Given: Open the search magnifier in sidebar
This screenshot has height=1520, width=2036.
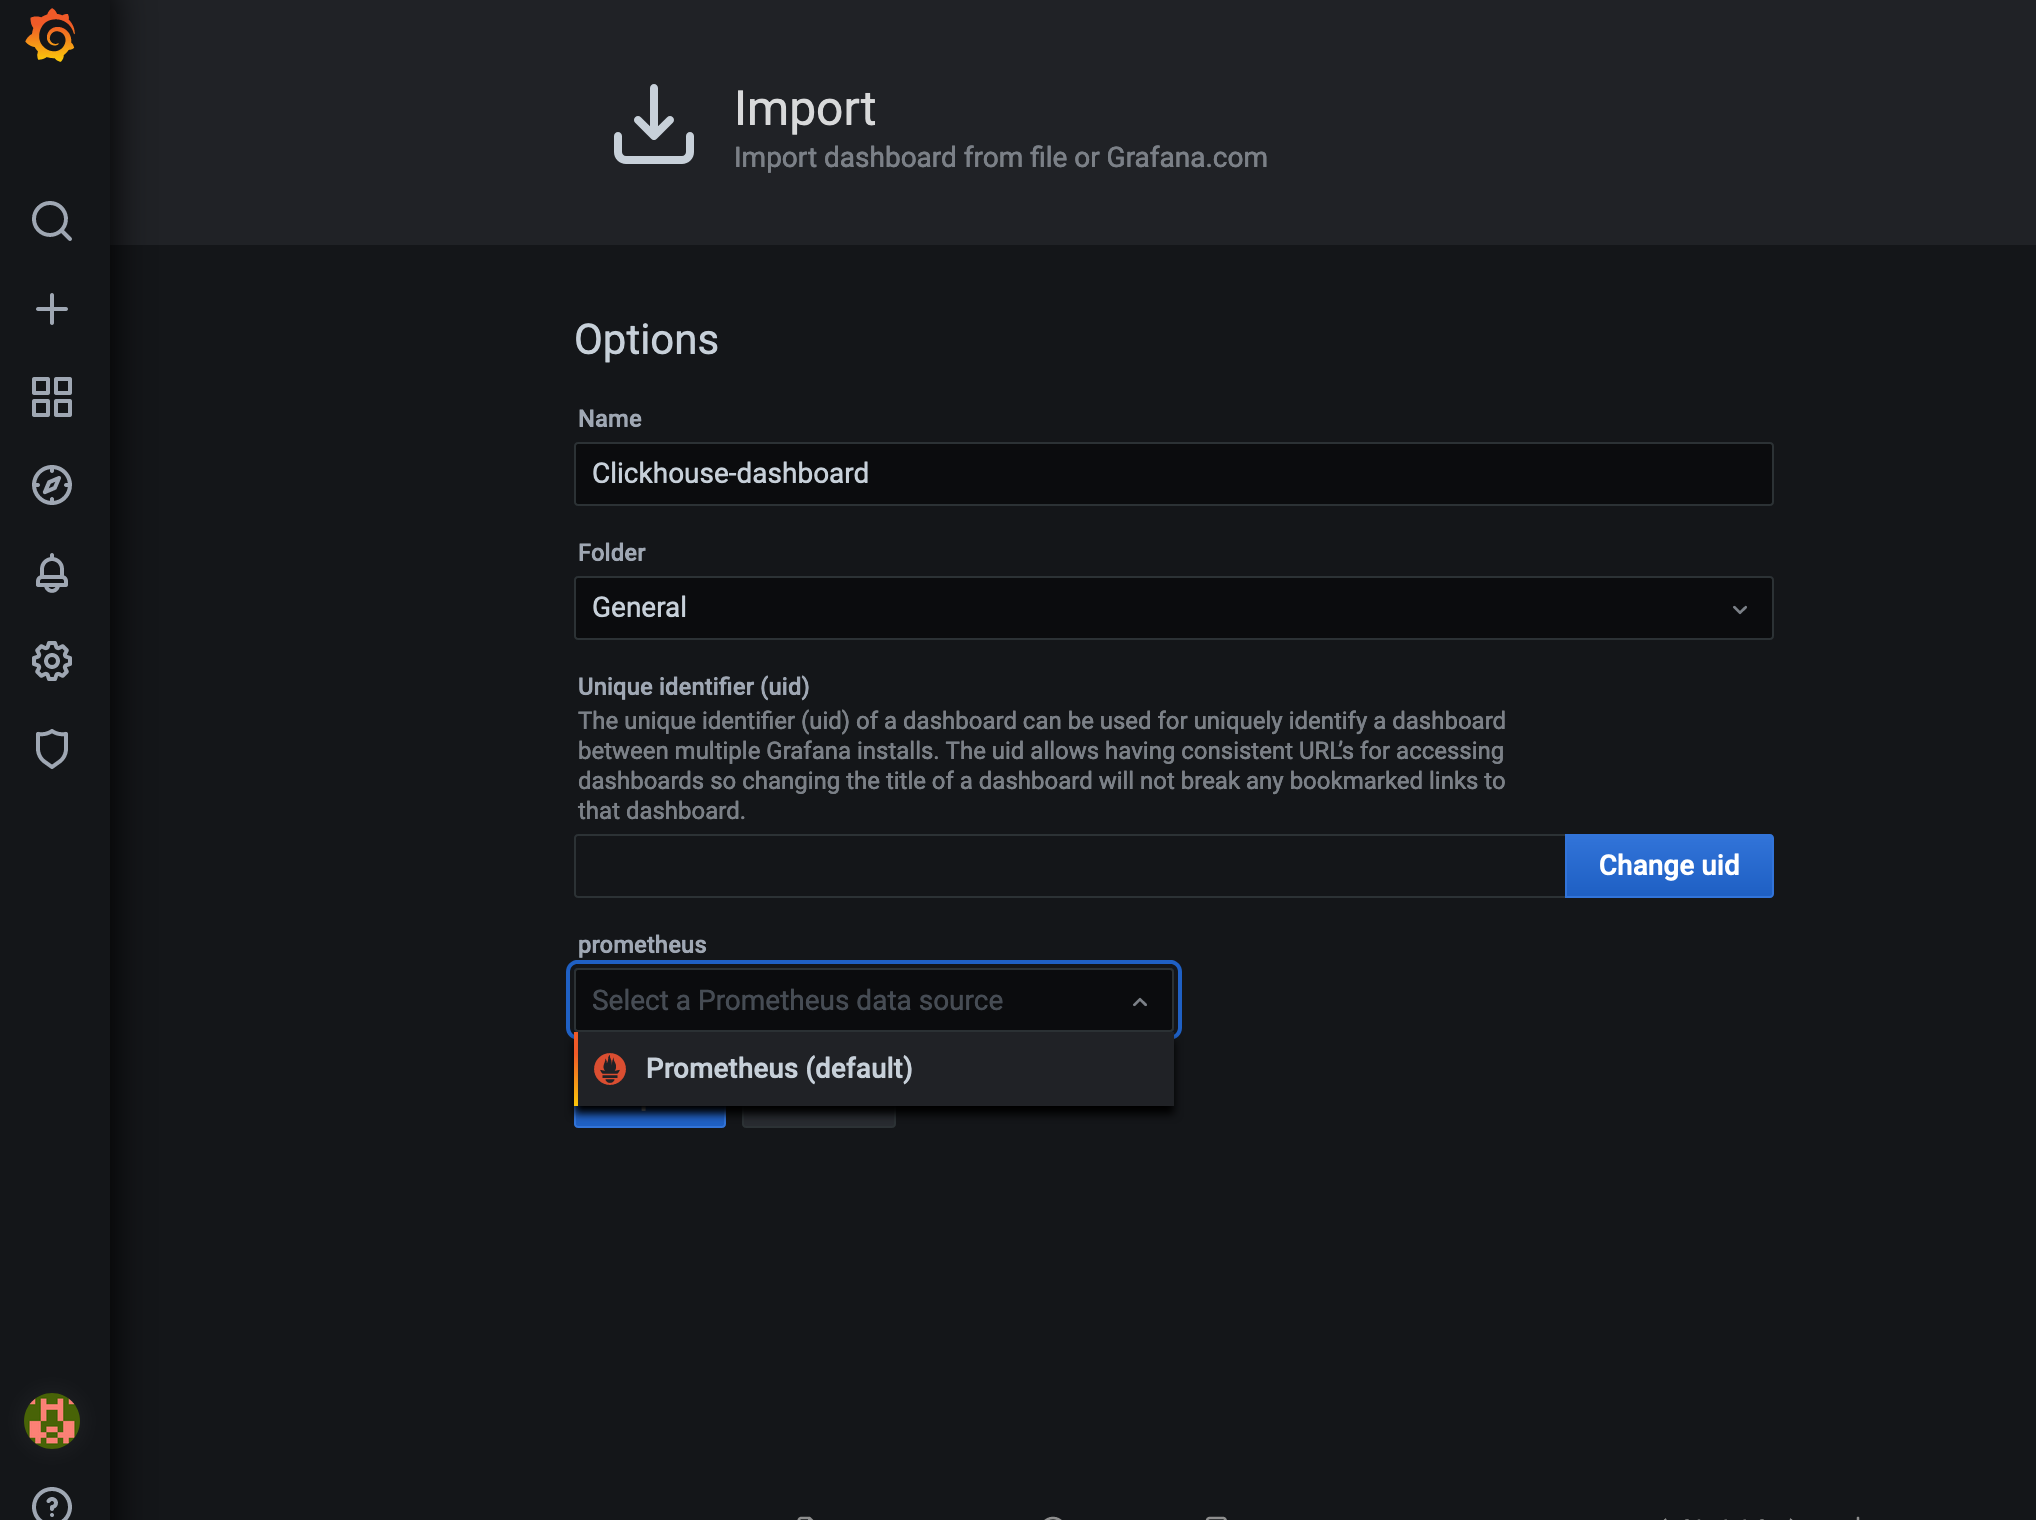Looking at the screenshot, I should (x=51, y=221).
